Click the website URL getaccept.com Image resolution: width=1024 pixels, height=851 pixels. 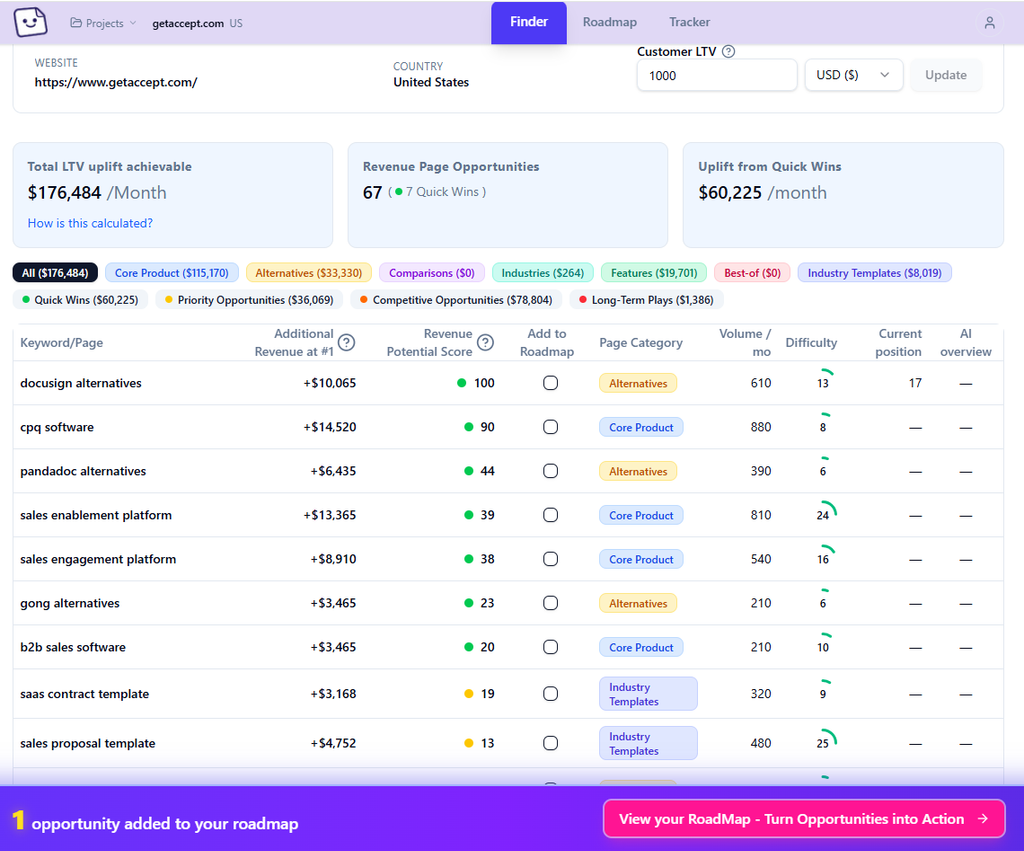click(x=116, y=82)
